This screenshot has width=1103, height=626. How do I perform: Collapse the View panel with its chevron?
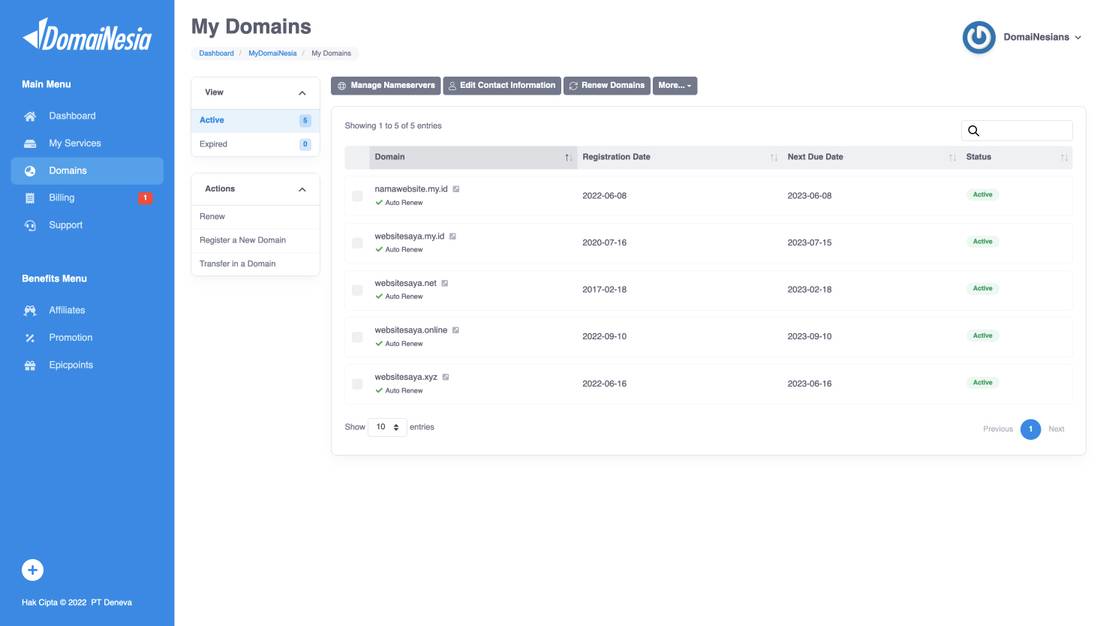click(302, 91)
